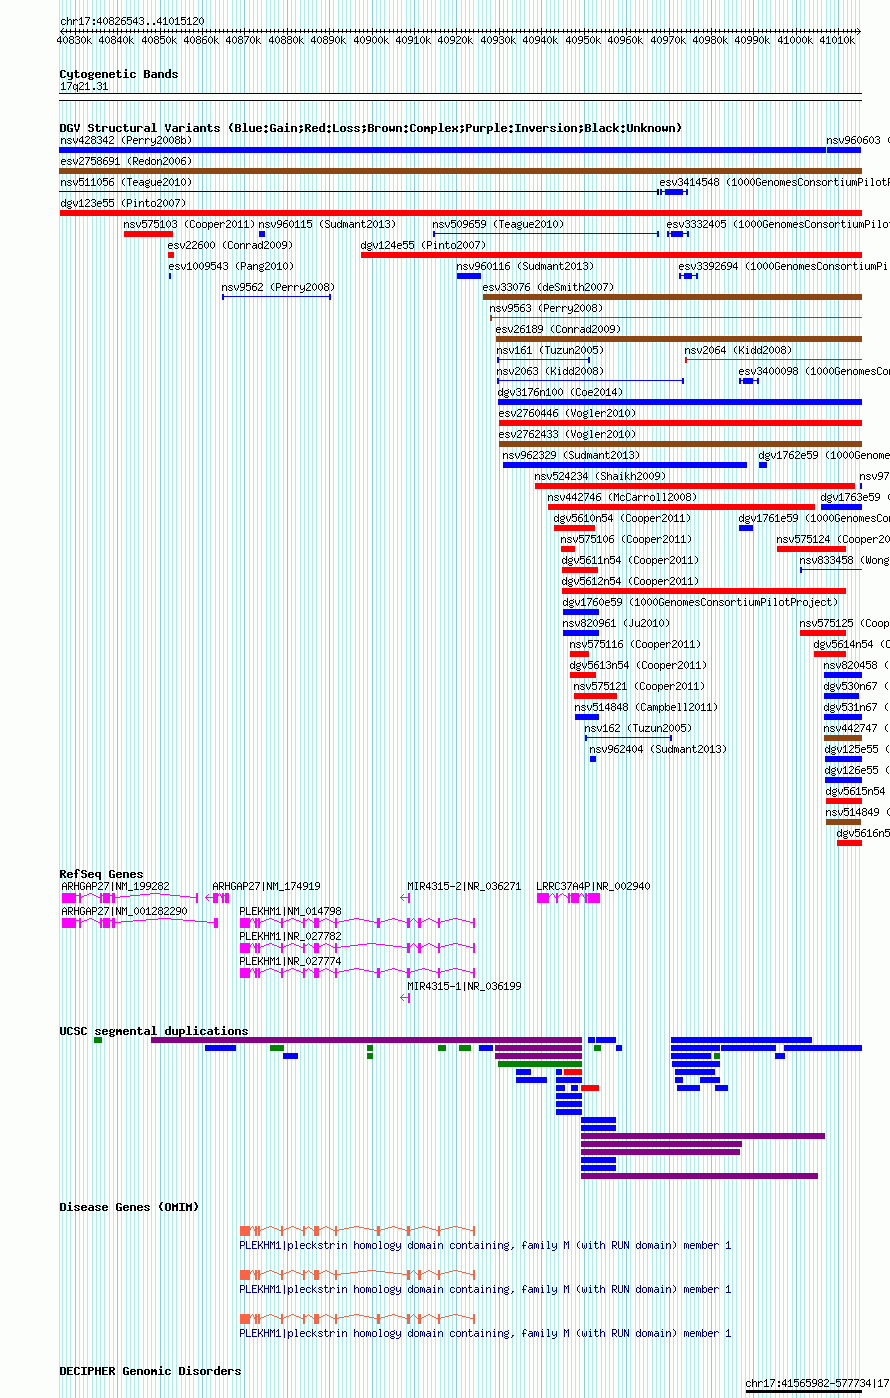Click nsv514848 (Campbell2011) label

646,708
